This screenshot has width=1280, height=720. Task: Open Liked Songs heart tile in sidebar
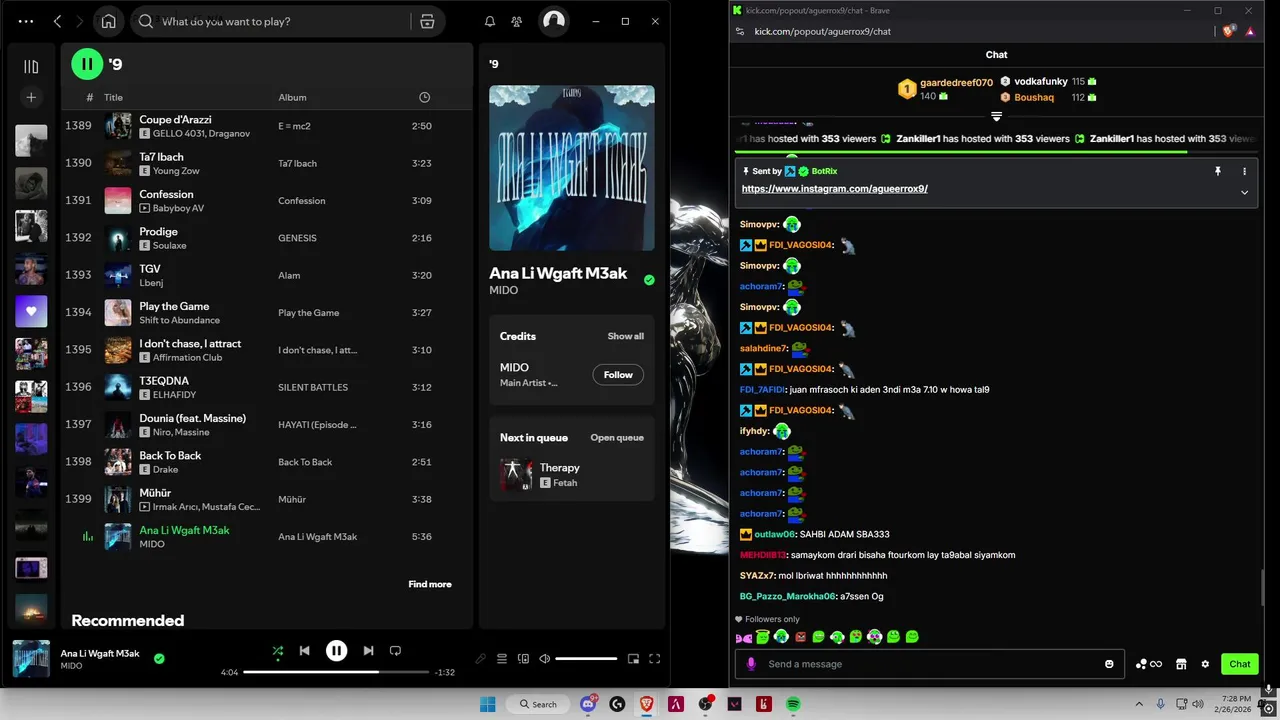(31, 311)
